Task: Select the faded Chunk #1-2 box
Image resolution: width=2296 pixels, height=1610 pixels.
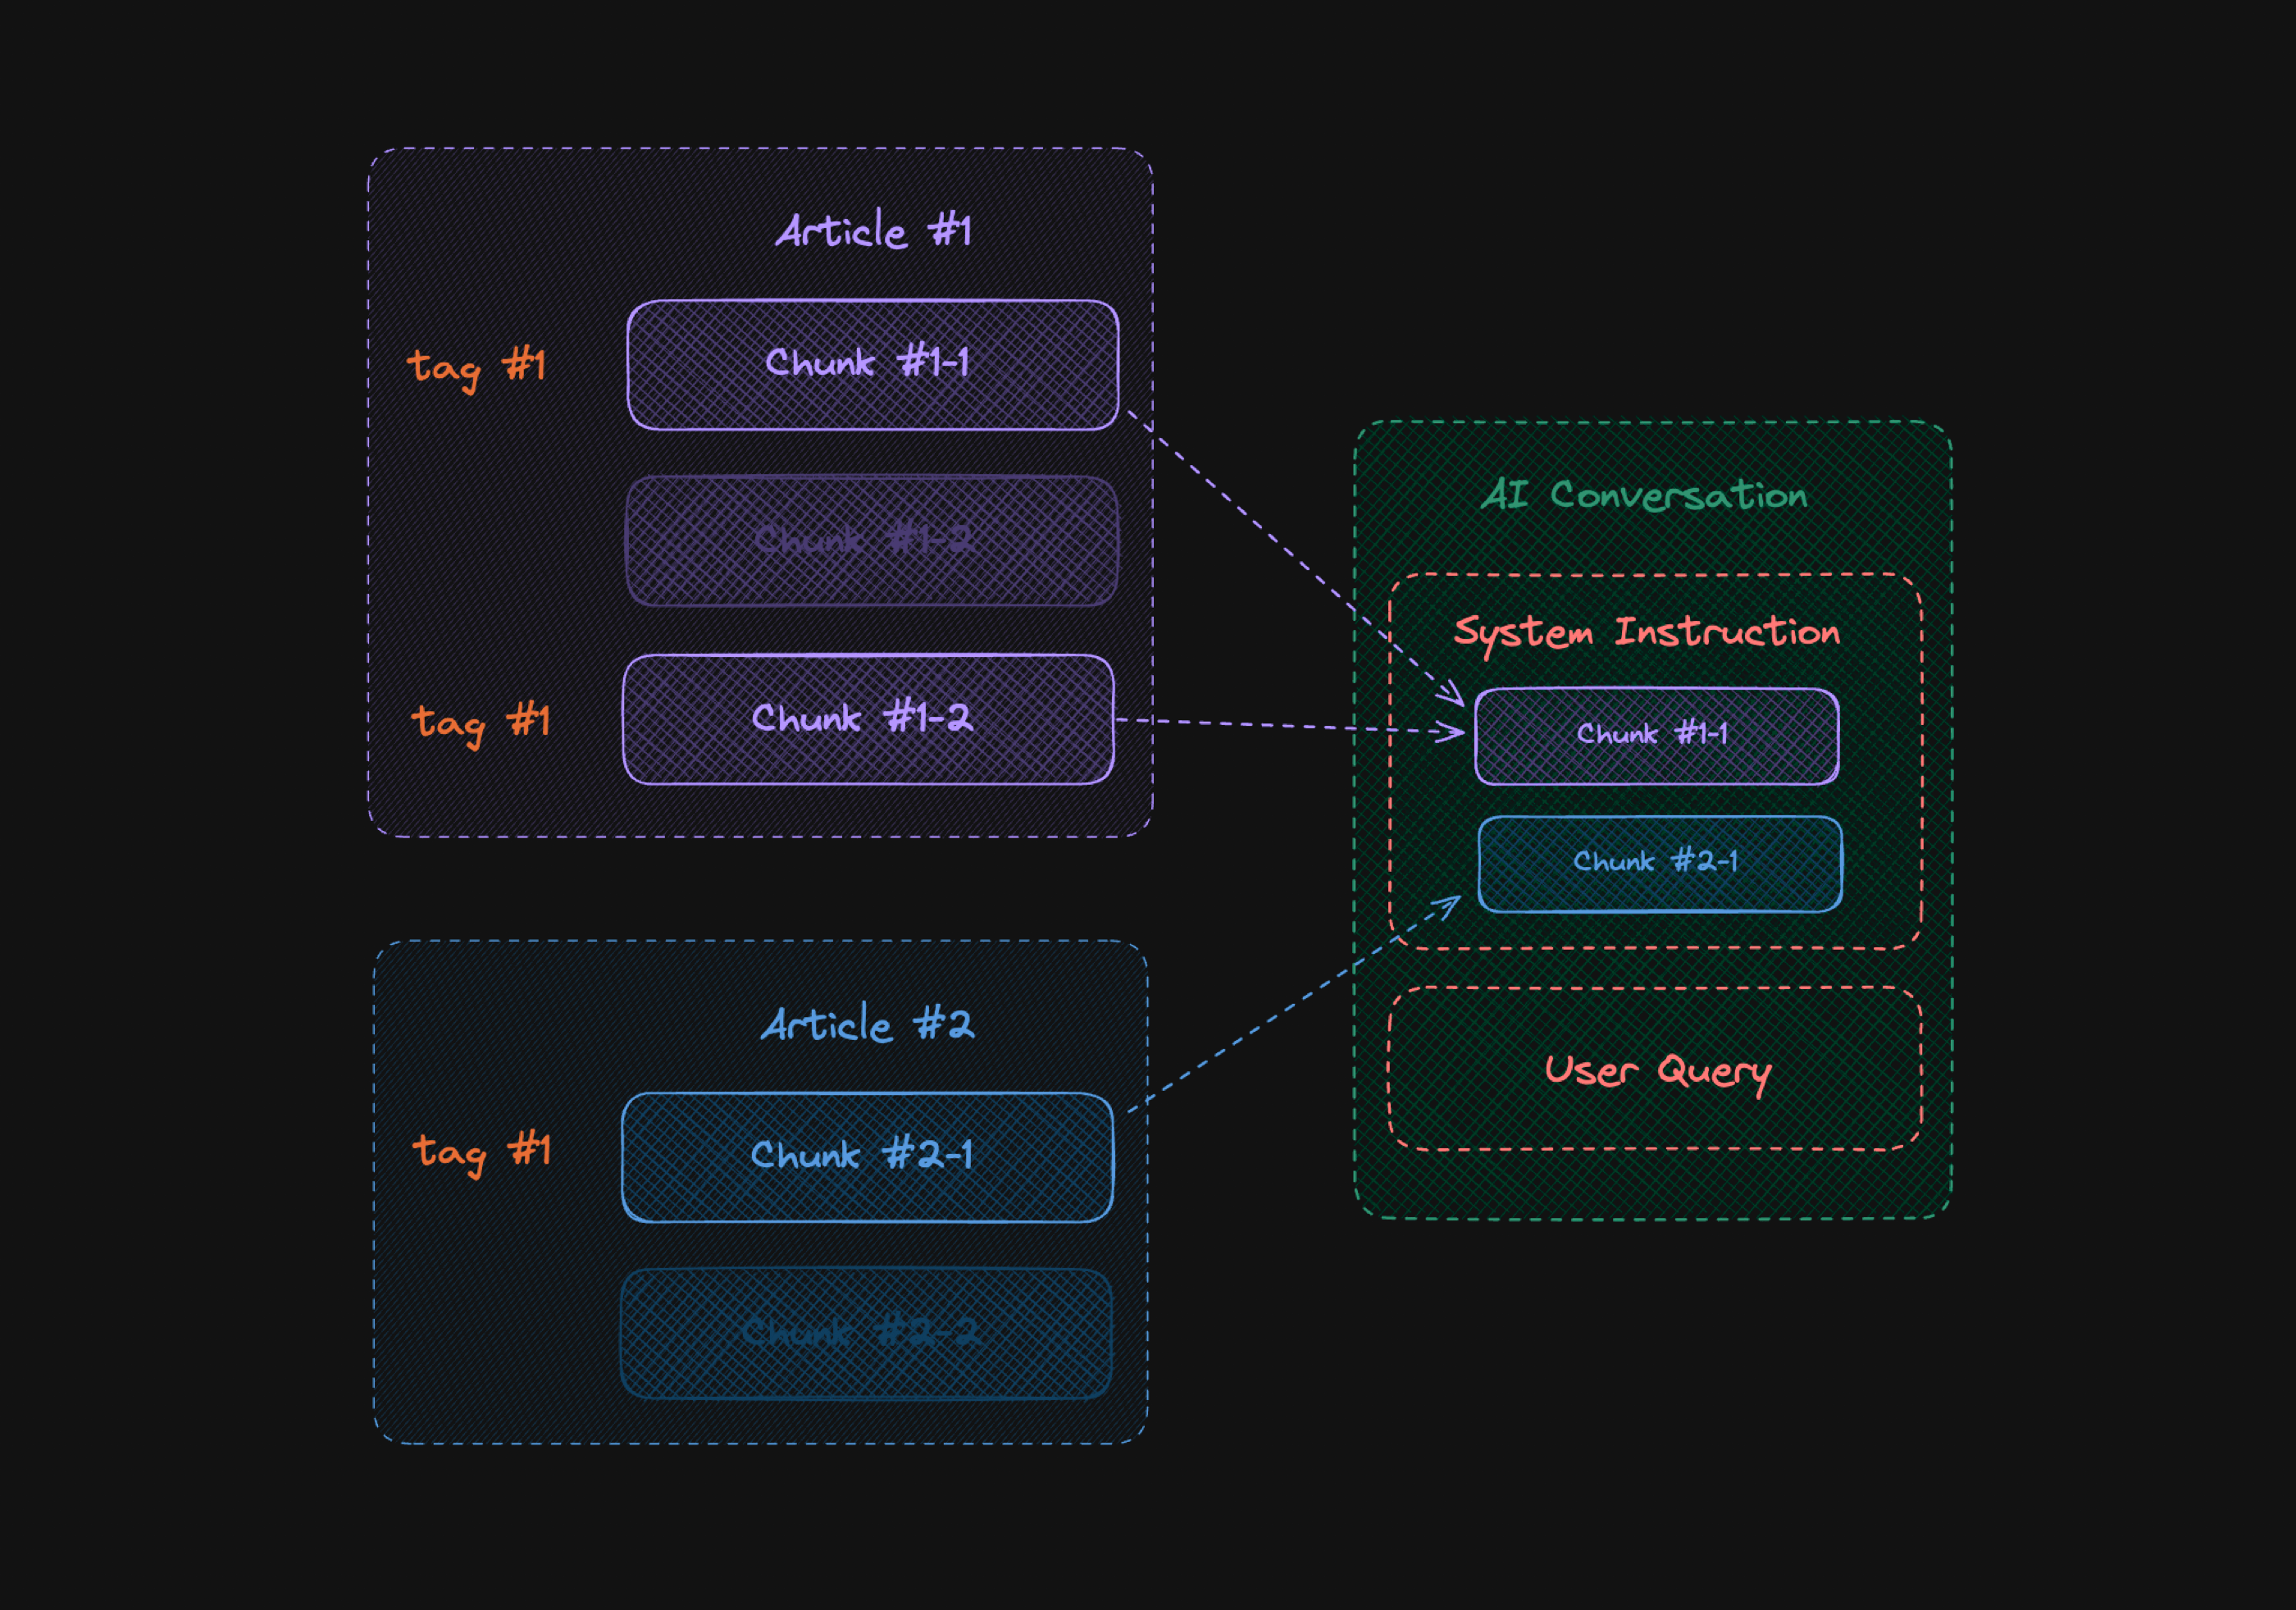Action: coord(871,541)
